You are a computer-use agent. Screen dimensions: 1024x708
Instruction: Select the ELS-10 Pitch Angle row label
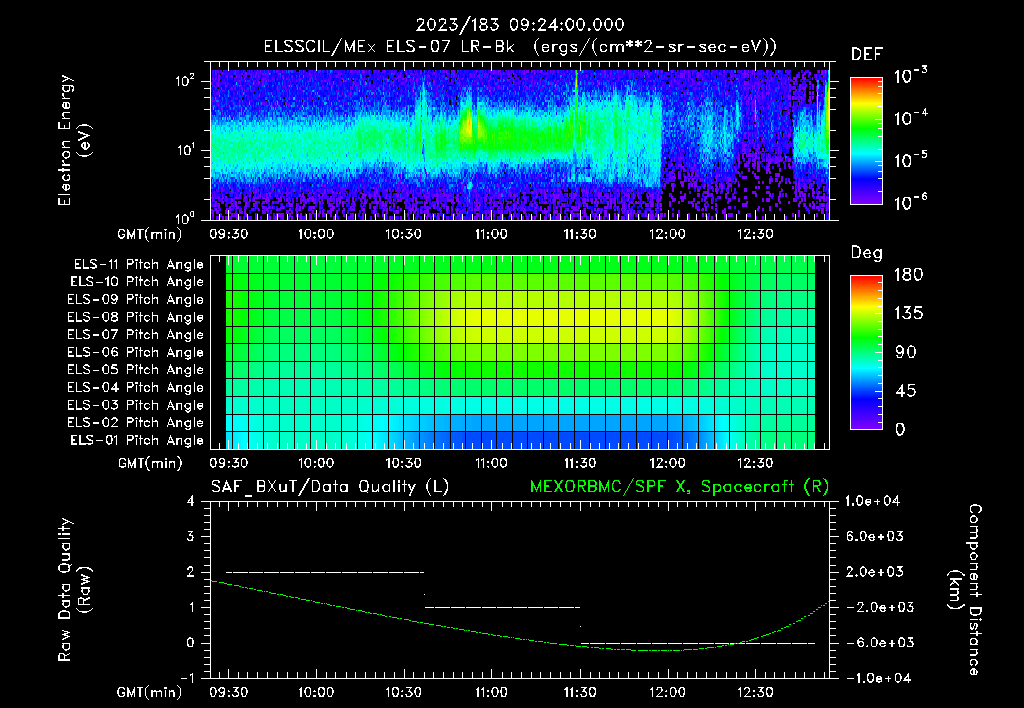click(x=137, y=282)
